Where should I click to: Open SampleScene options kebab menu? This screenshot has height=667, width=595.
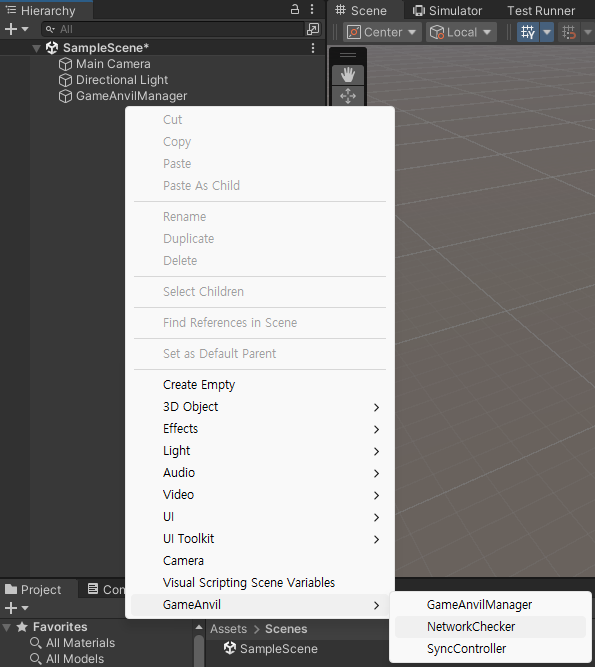click(x=313, y=48)
